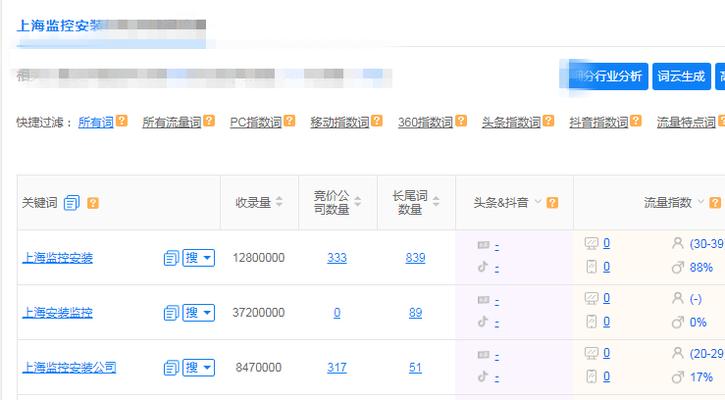Filter by 流量特点词
The image size is (725, 400).
pyautogui.click(x=686, y=122)
